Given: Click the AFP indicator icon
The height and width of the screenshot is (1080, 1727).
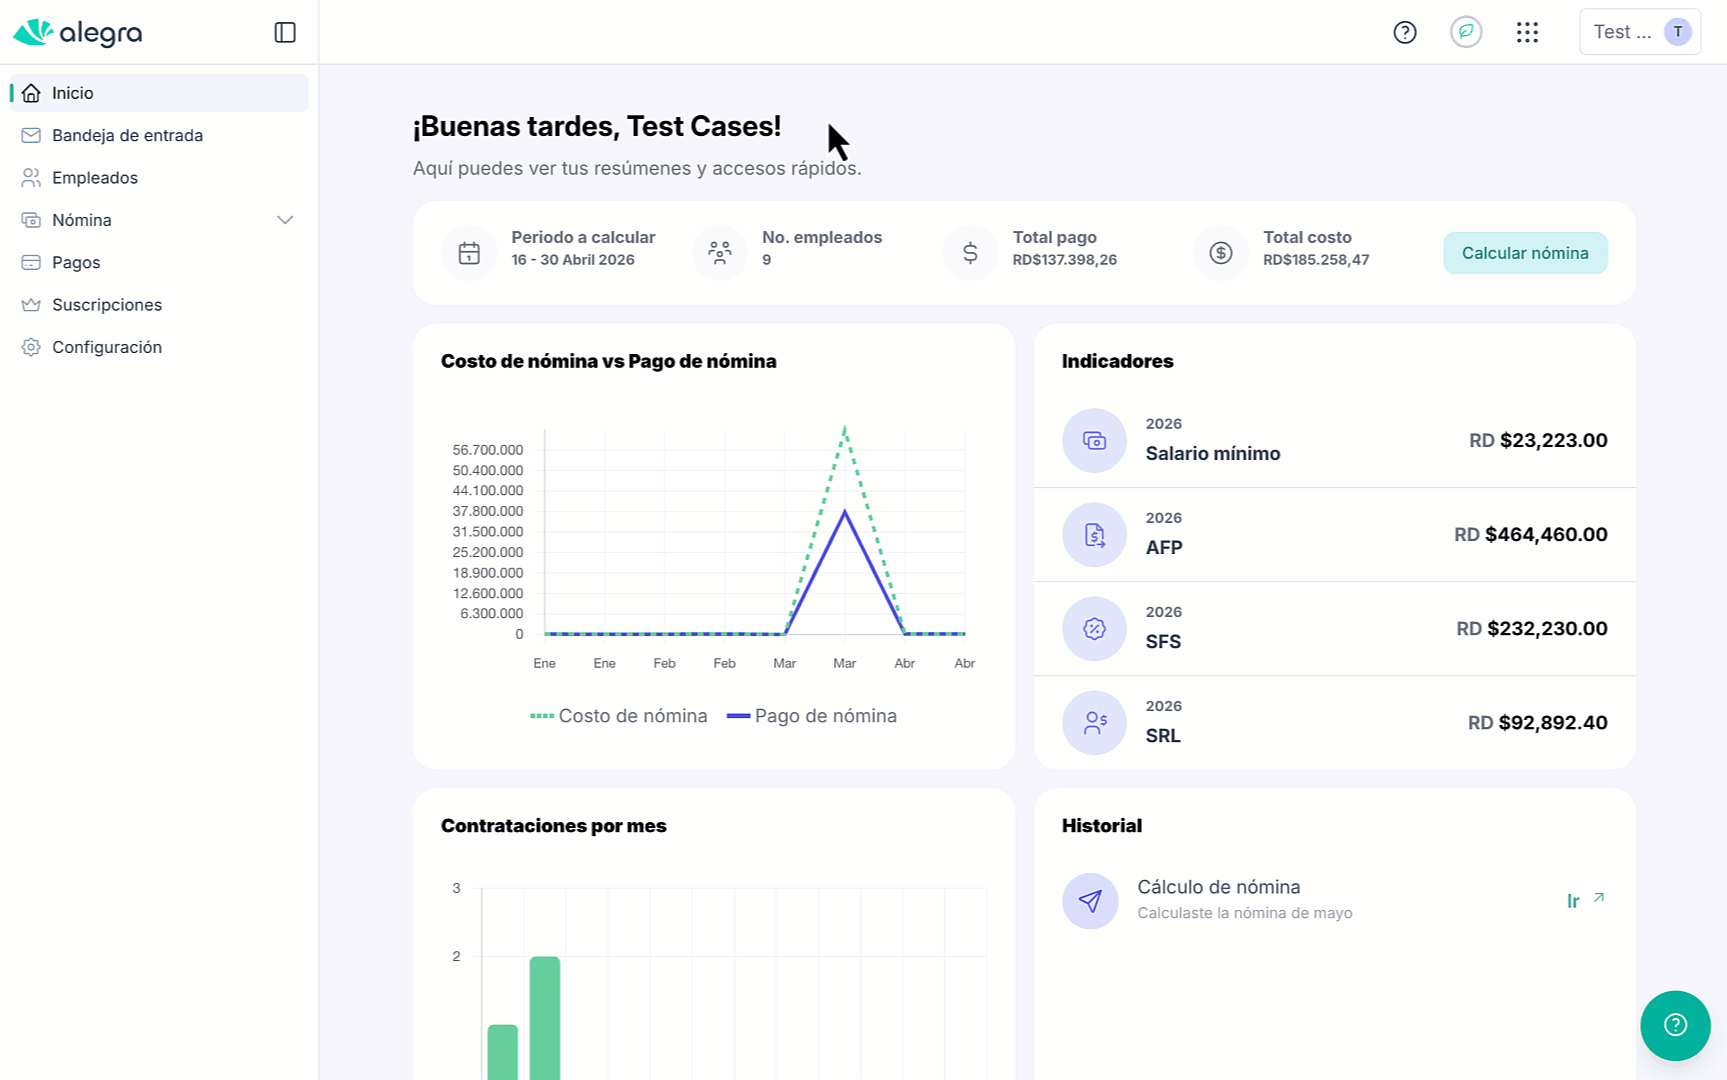Looking at the screenshot, I should pyautogui.click(x=1094, y=535).
